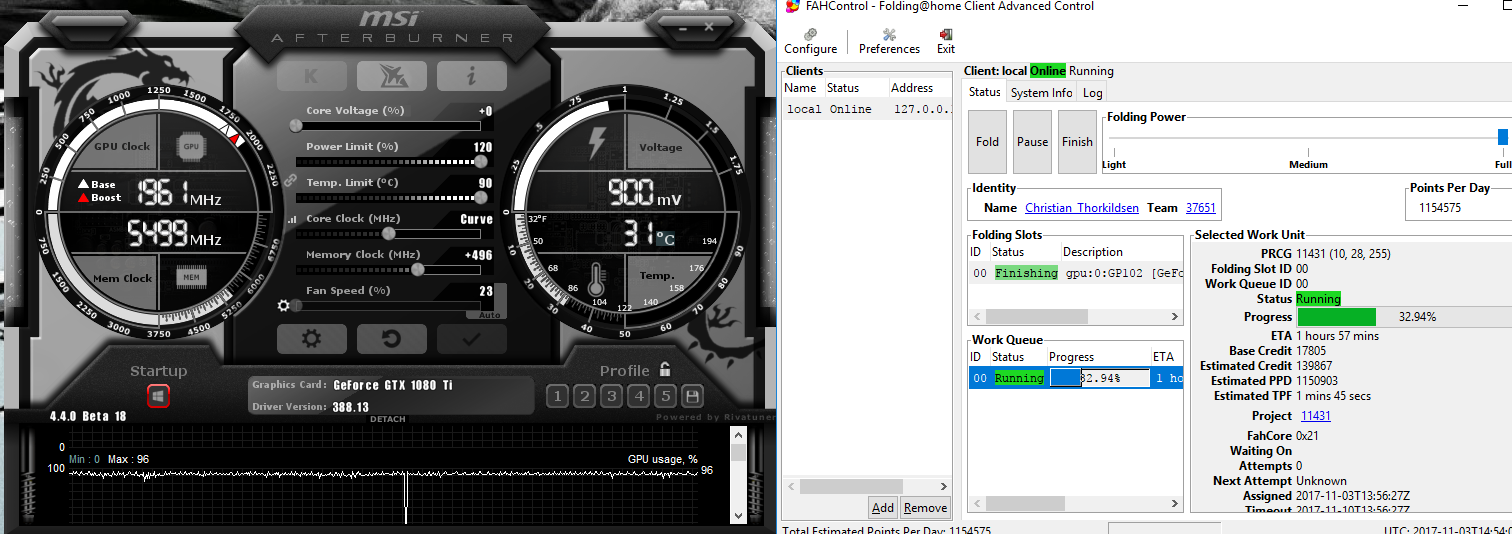Open team link 37651

[1201, 208]
